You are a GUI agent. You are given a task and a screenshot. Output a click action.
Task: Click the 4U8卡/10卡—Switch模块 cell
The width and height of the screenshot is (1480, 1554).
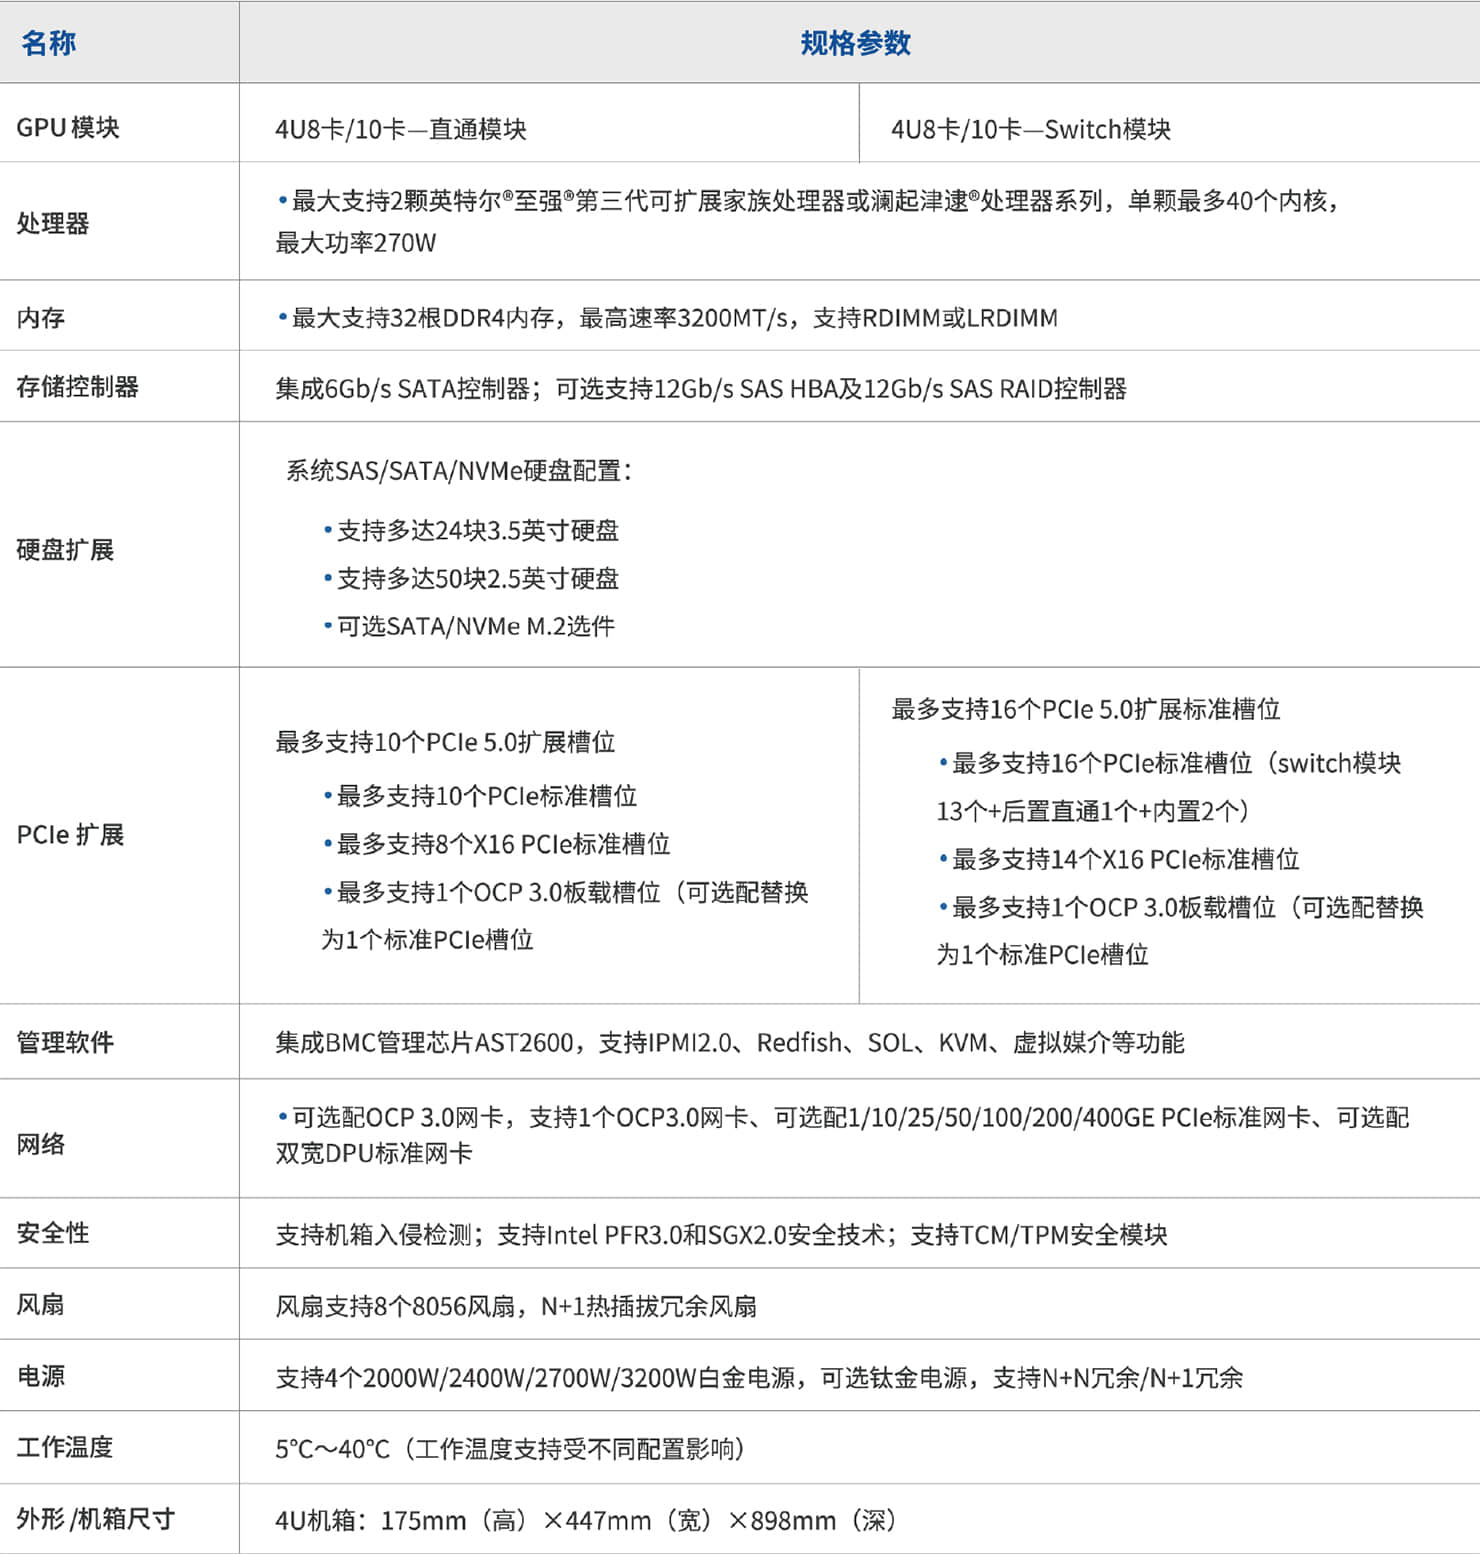point(1030,130)
